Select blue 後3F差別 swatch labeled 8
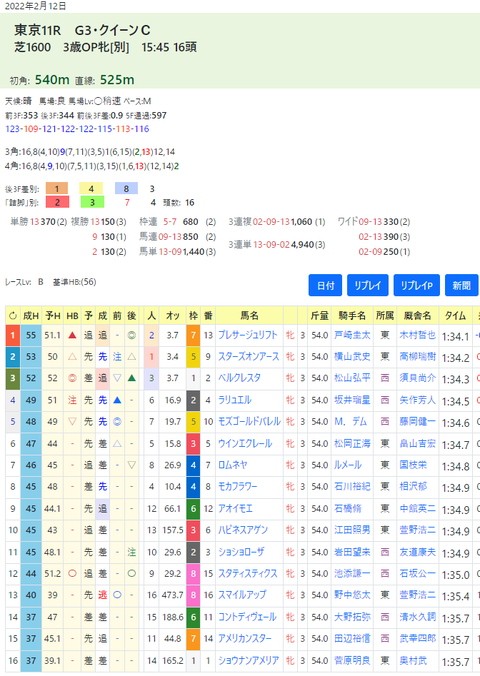This screenshot has width=480, height=676. click(x=126, y=188)
